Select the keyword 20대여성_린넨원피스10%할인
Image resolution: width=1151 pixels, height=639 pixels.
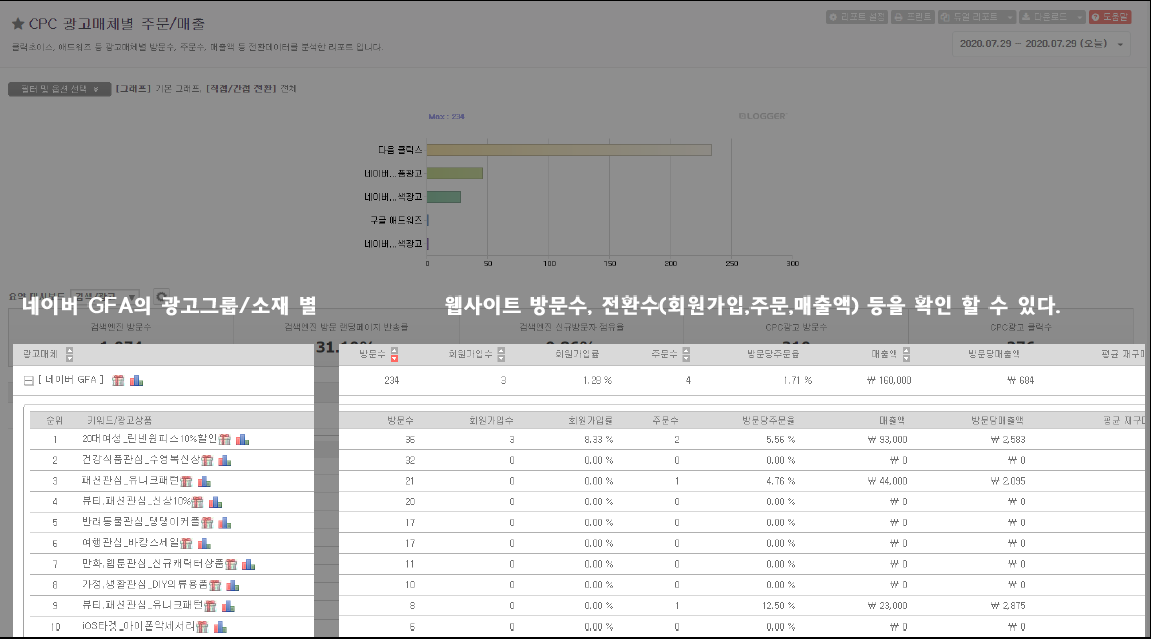(x=150, y=439)
